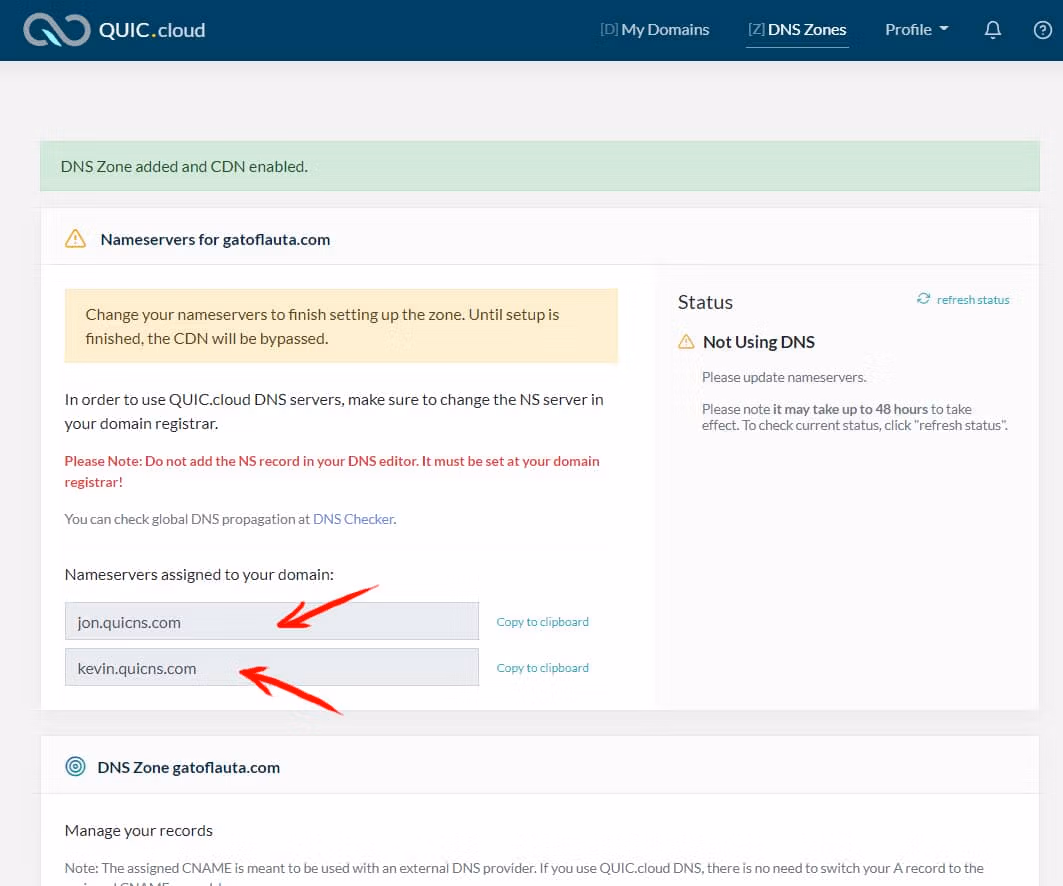The image size is (1063, 886).
Task: Click 'Manage your records' text
Action: click(139, 830)
